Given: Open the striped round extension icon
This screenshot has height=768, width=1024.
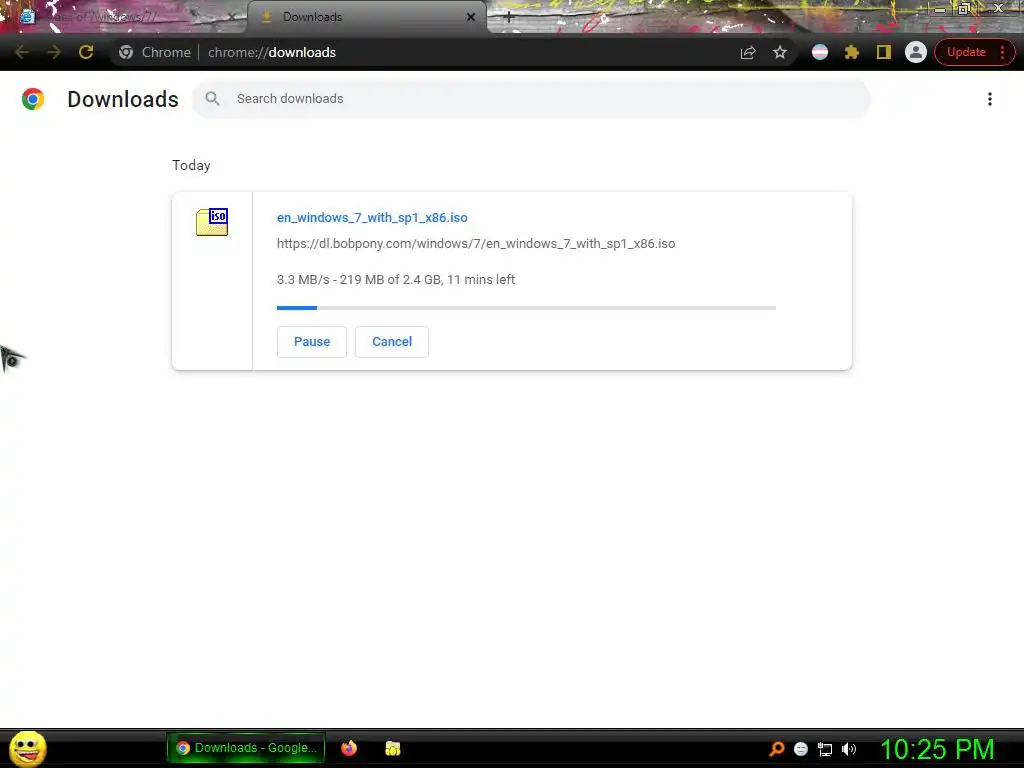Looking at the screenshot, I should pyautogui.click(x=820, y=52).
